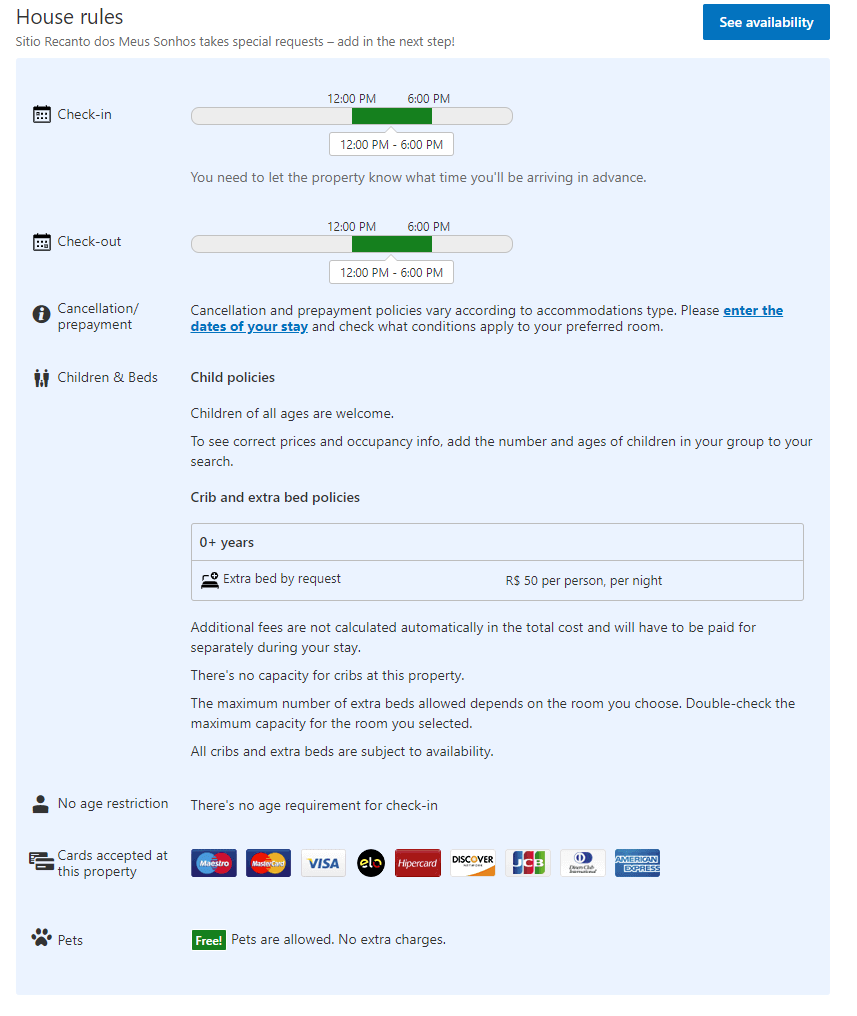Click the No age restriction person icon
857x1016 pixels.
coord(41,803)
